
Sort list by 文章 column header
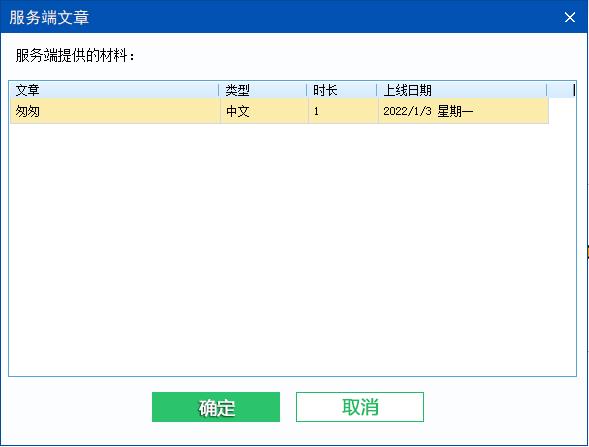coord(114,90)
